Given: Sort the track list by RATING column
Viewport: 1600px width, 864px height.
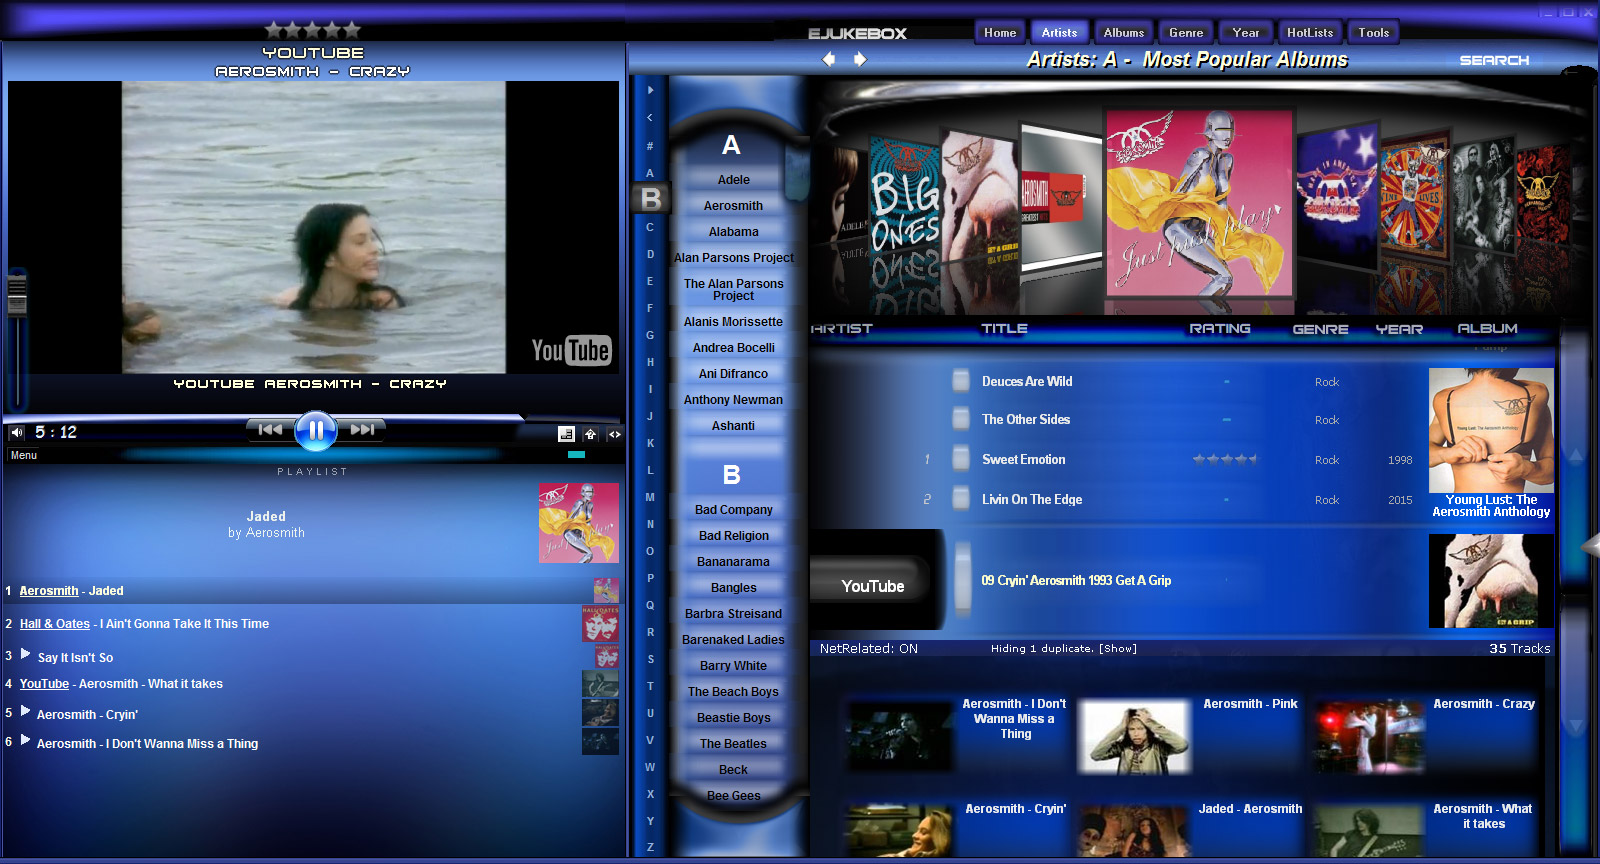Looking at the screenshot, I should click(1220, 328).
